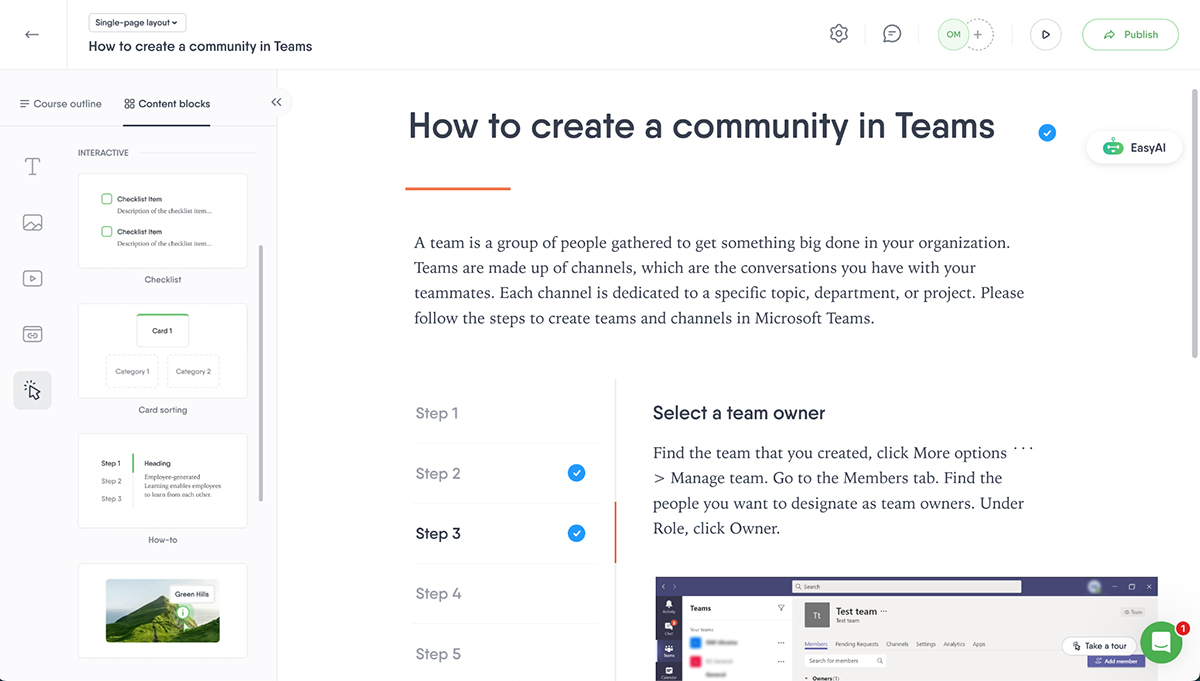Select the Interactive blocks pointer icon

point(32,390)
